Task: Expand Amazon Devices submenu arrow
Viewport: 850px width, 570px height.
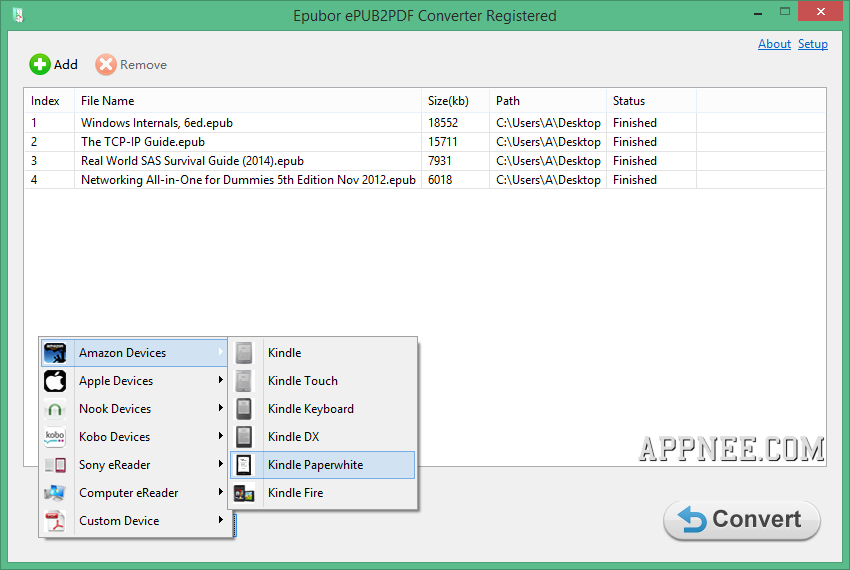Action: (221, 352)
